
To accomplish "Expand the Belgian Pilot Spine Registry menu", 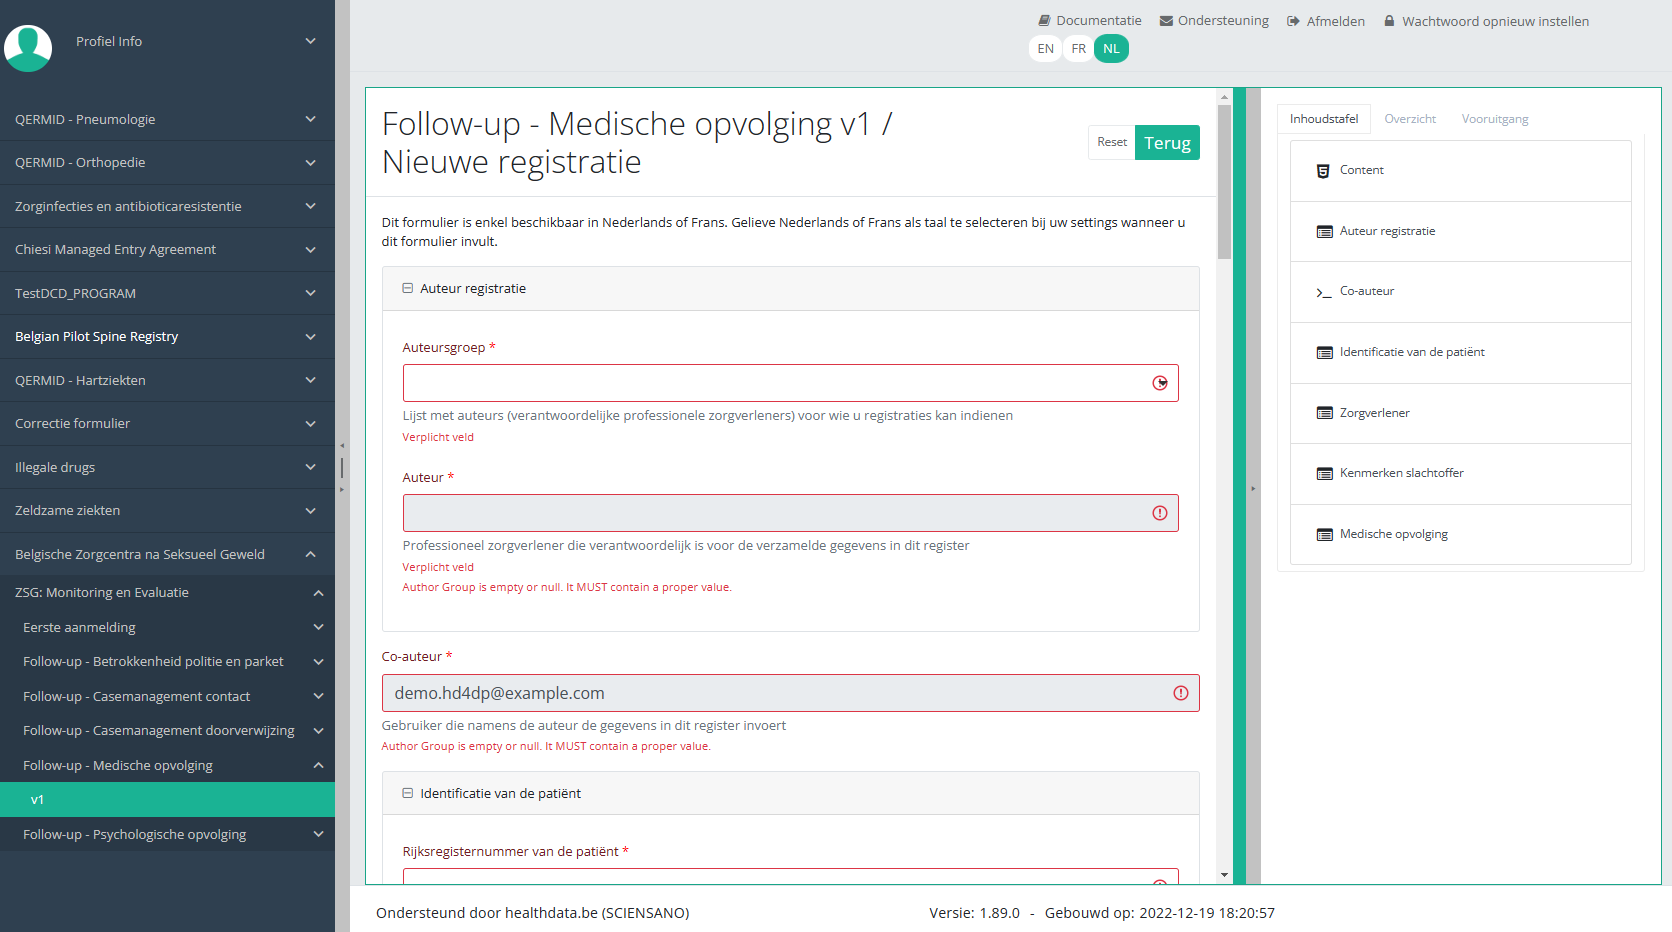I will tap(310, 337).
